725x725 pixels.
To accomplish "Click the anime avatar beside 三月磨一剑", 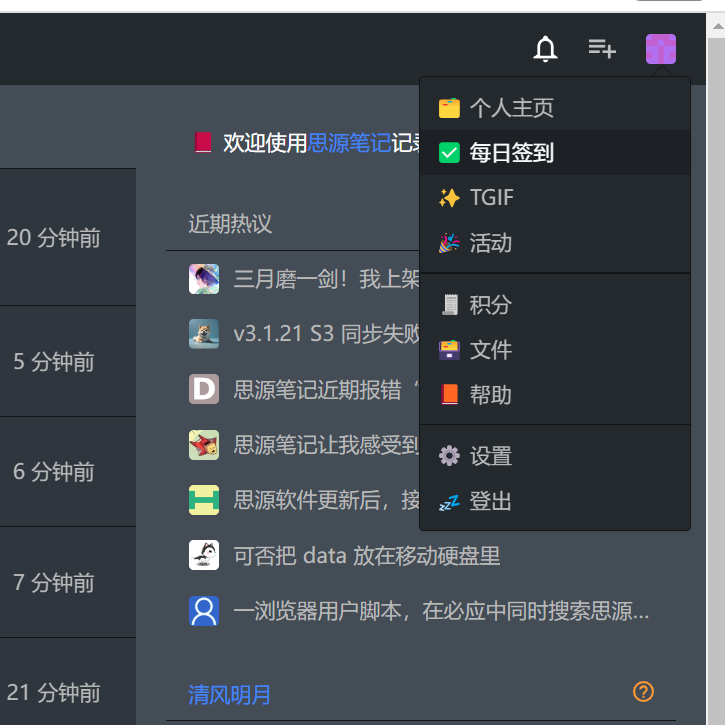I will 204,279.
